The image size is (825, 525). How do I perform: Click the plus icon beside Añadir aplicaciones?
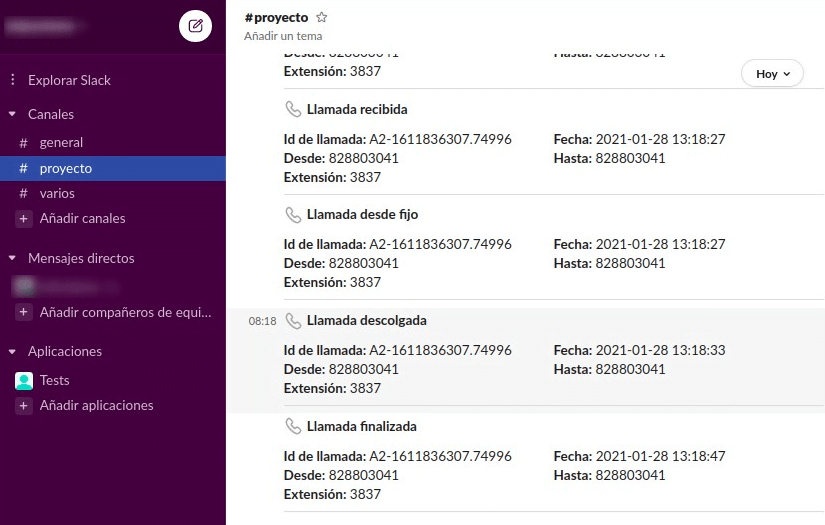[x=24, y=406]
